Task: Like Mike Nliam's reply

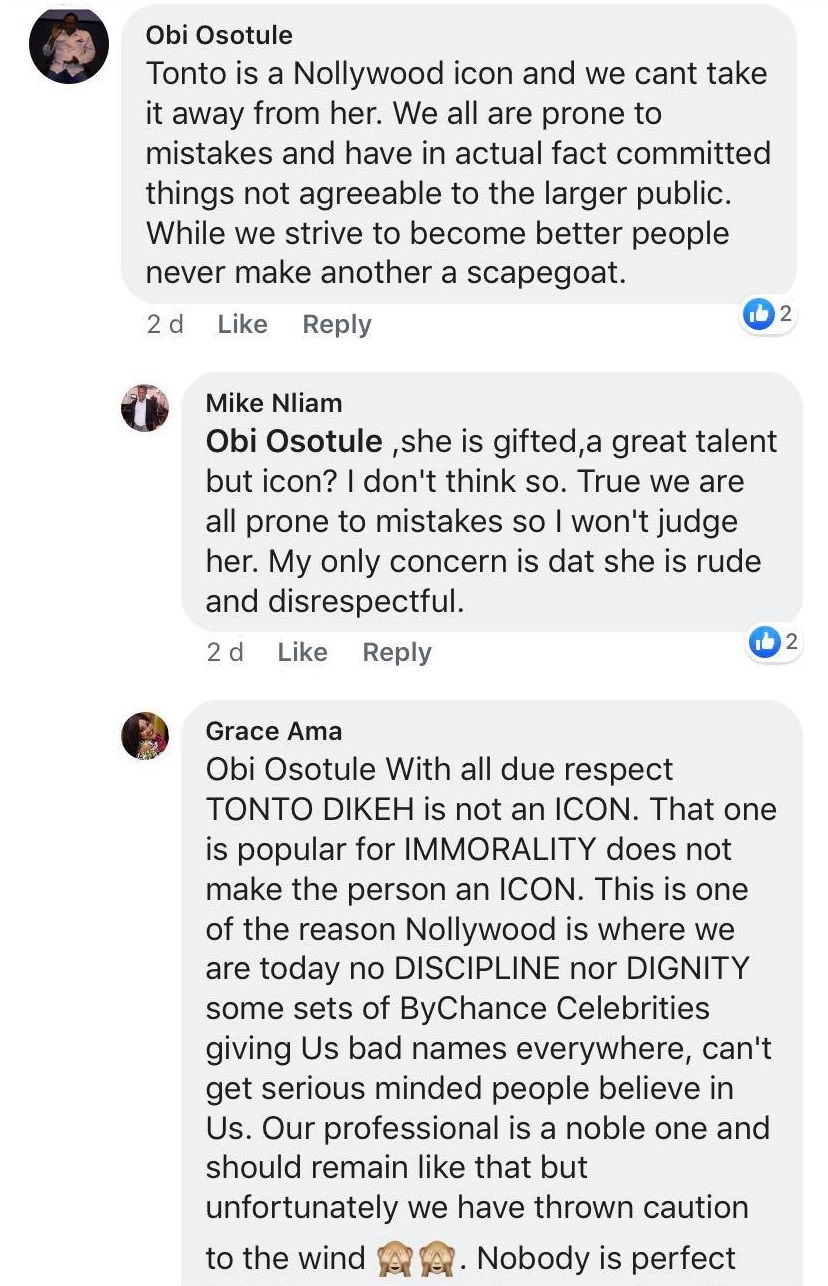Action: 302,652
